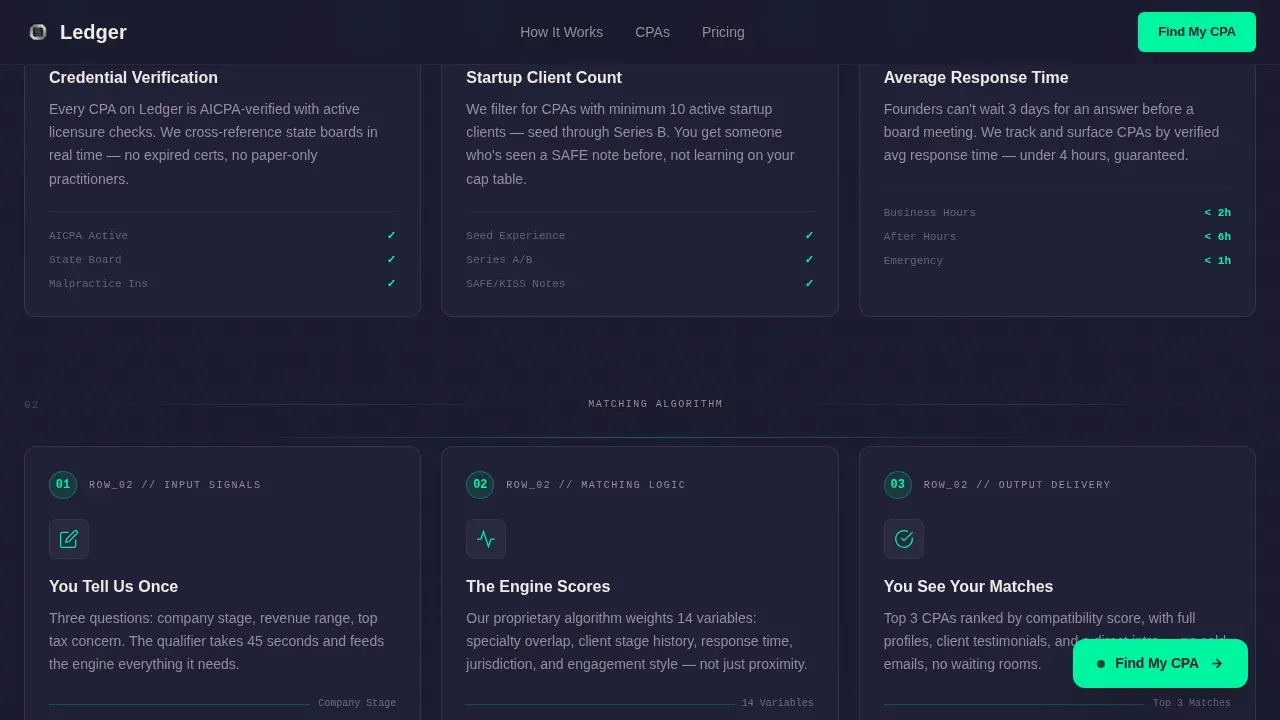Click the You See Your Matches heading
Screen dimensions: 1280x720
pos(968,587)
